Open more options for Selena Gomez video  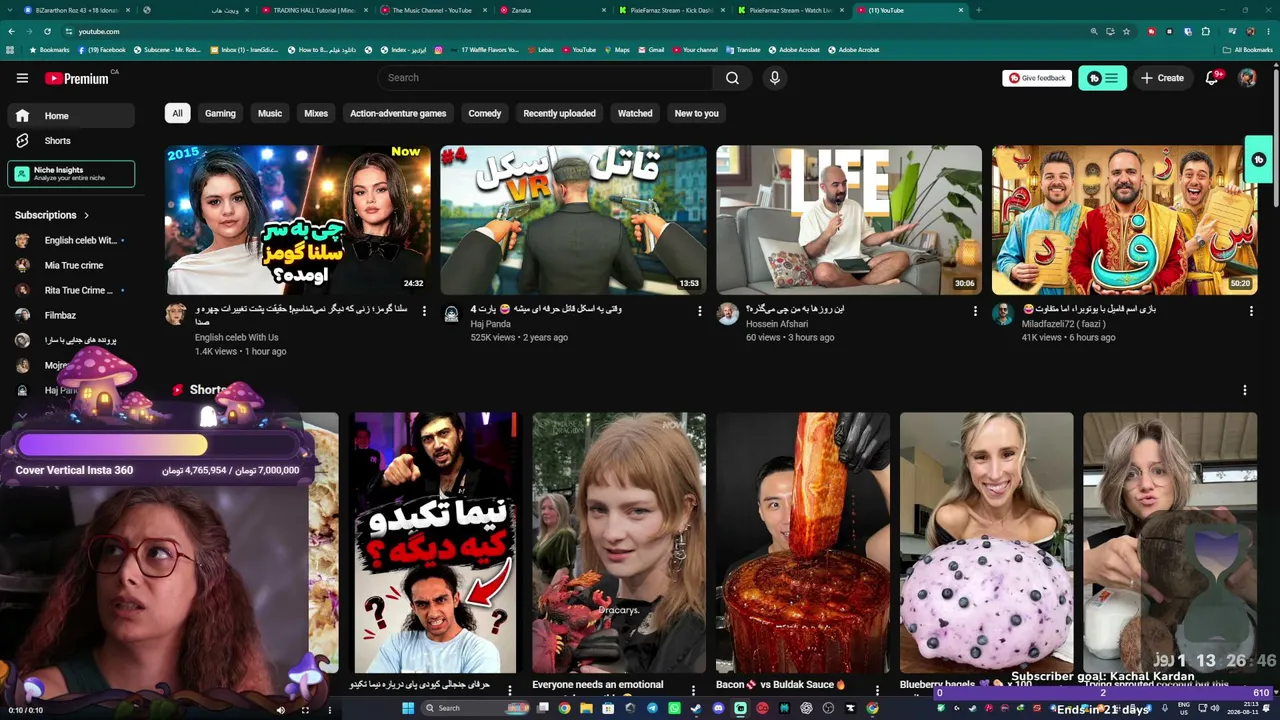tap(424, 311)
